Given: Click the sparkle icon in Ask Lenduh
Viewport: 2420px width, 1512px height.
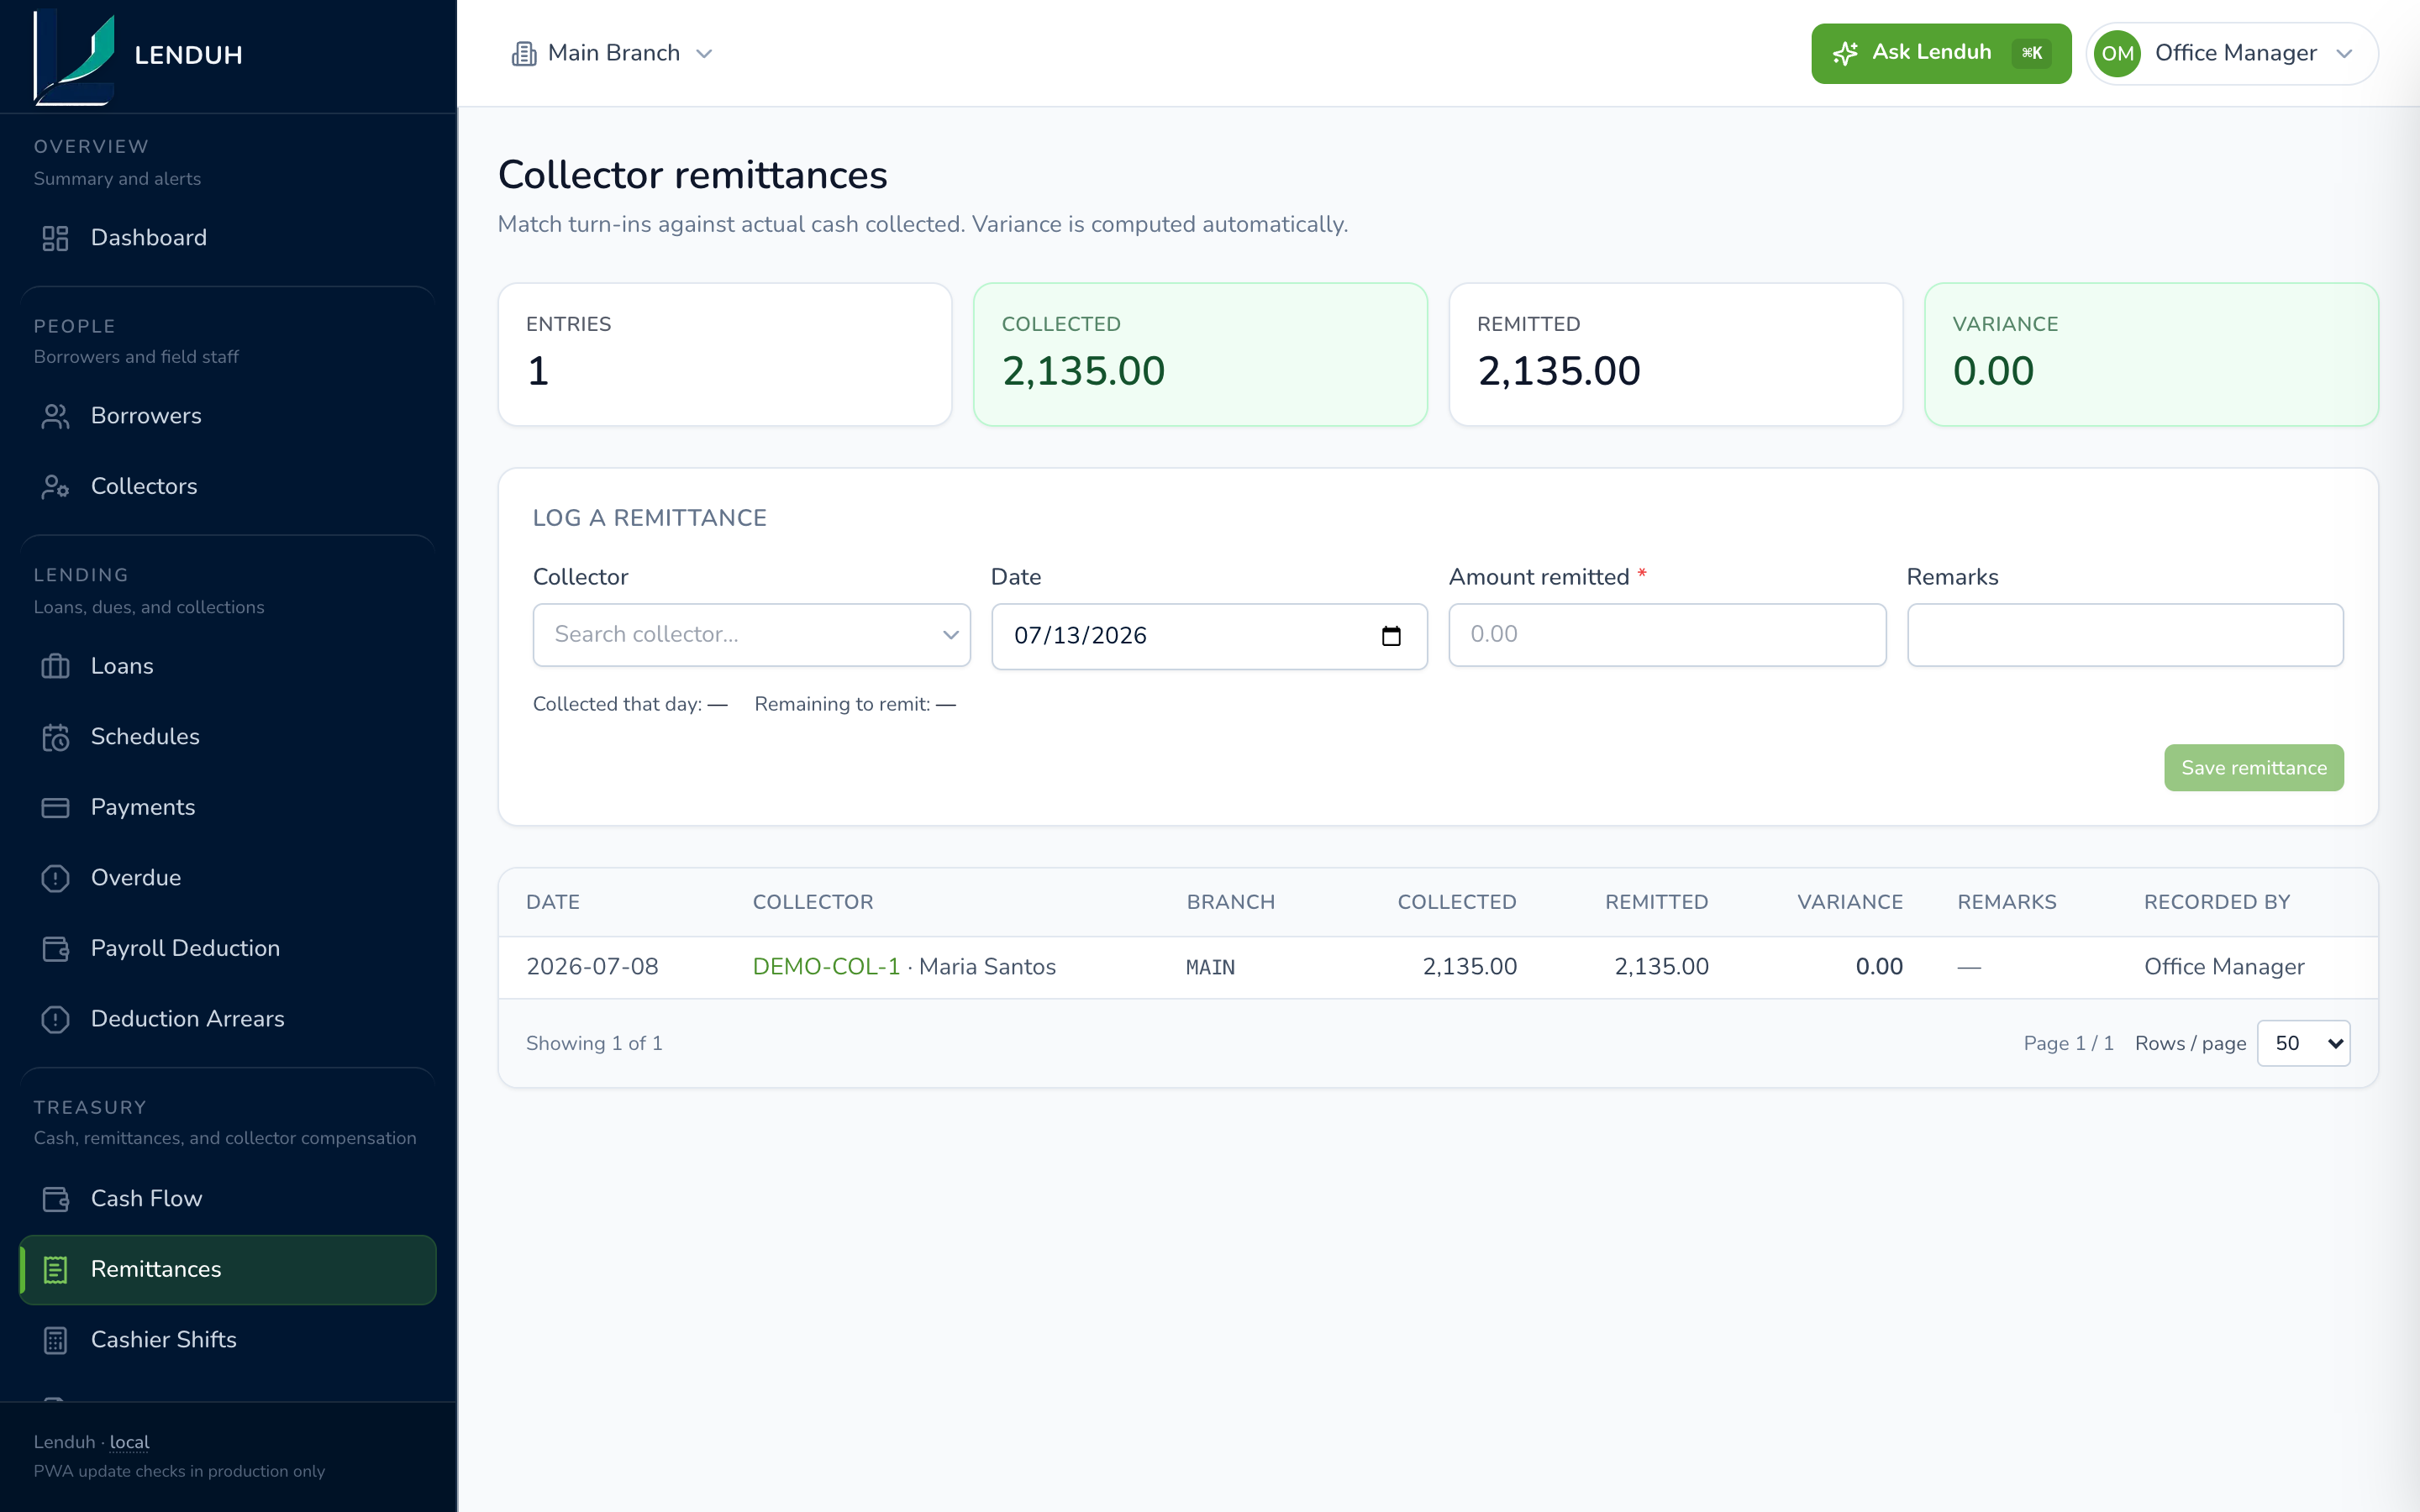Looking at the screenshot, I should pos(1845,53).
